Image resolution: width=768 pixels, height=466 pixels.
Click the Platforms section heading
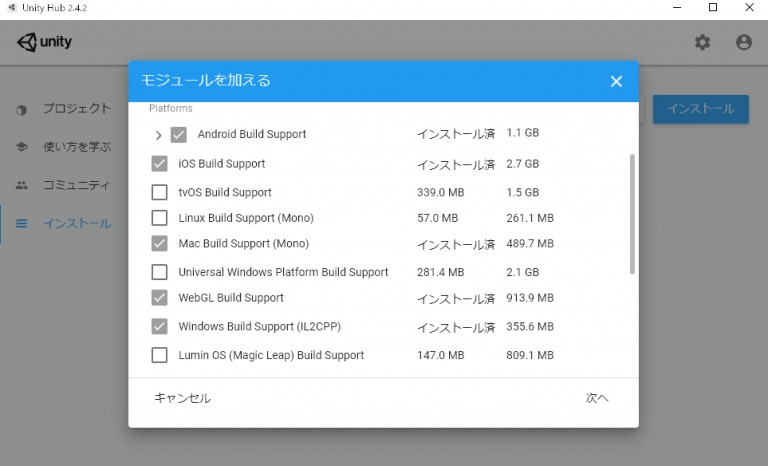pos(171,108)
